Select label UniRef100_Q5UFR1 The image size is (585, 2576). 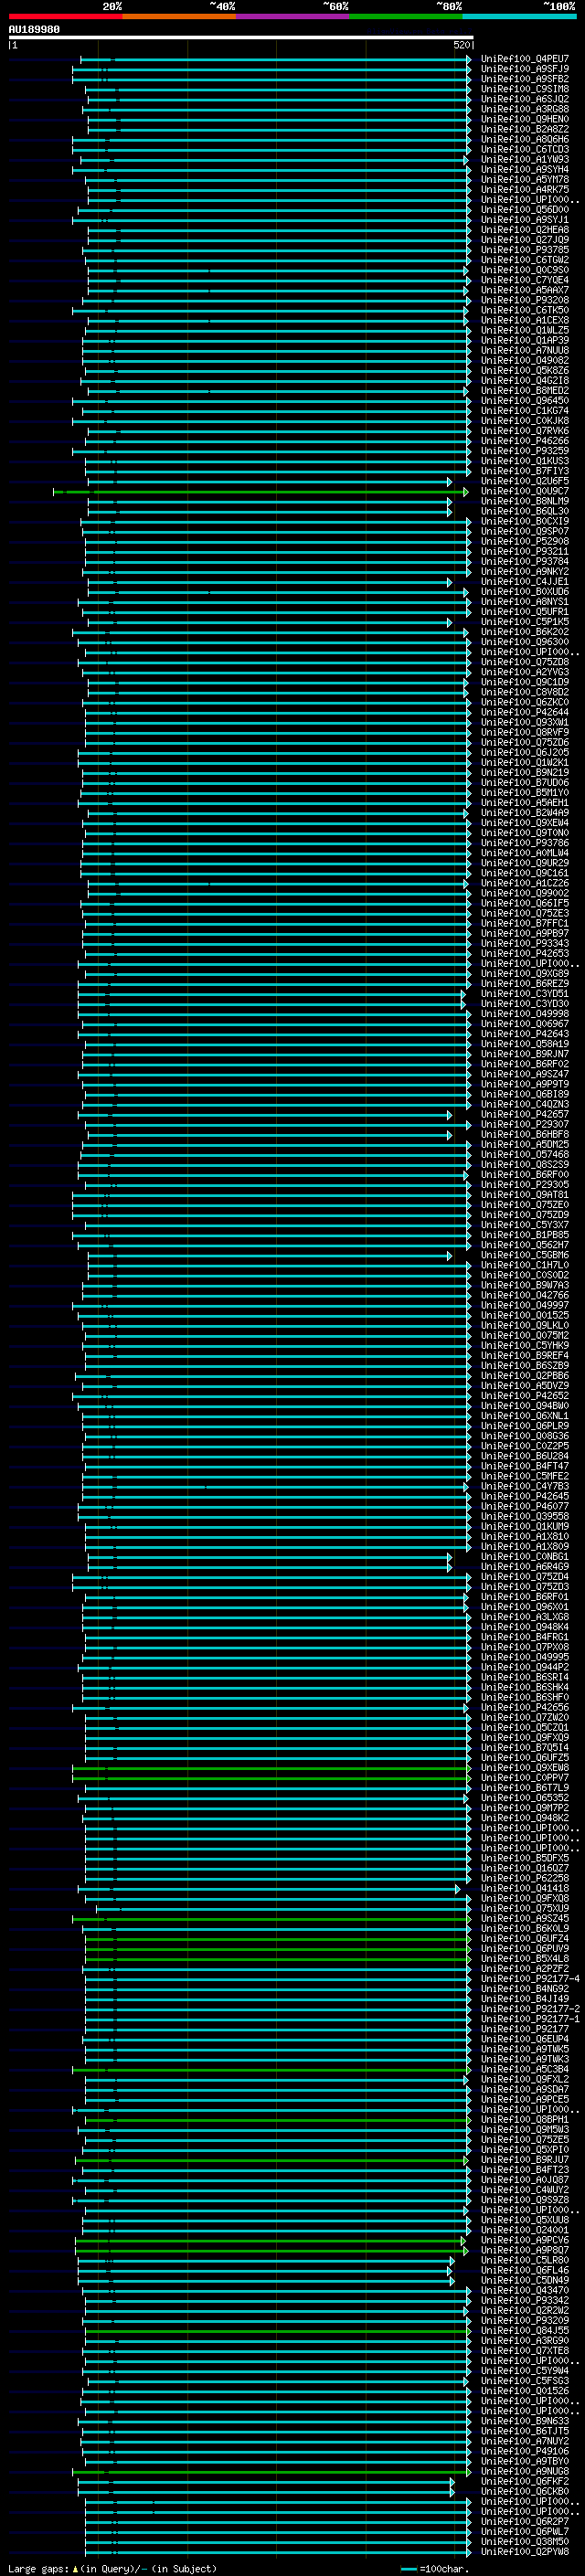[x=525, y=612]
